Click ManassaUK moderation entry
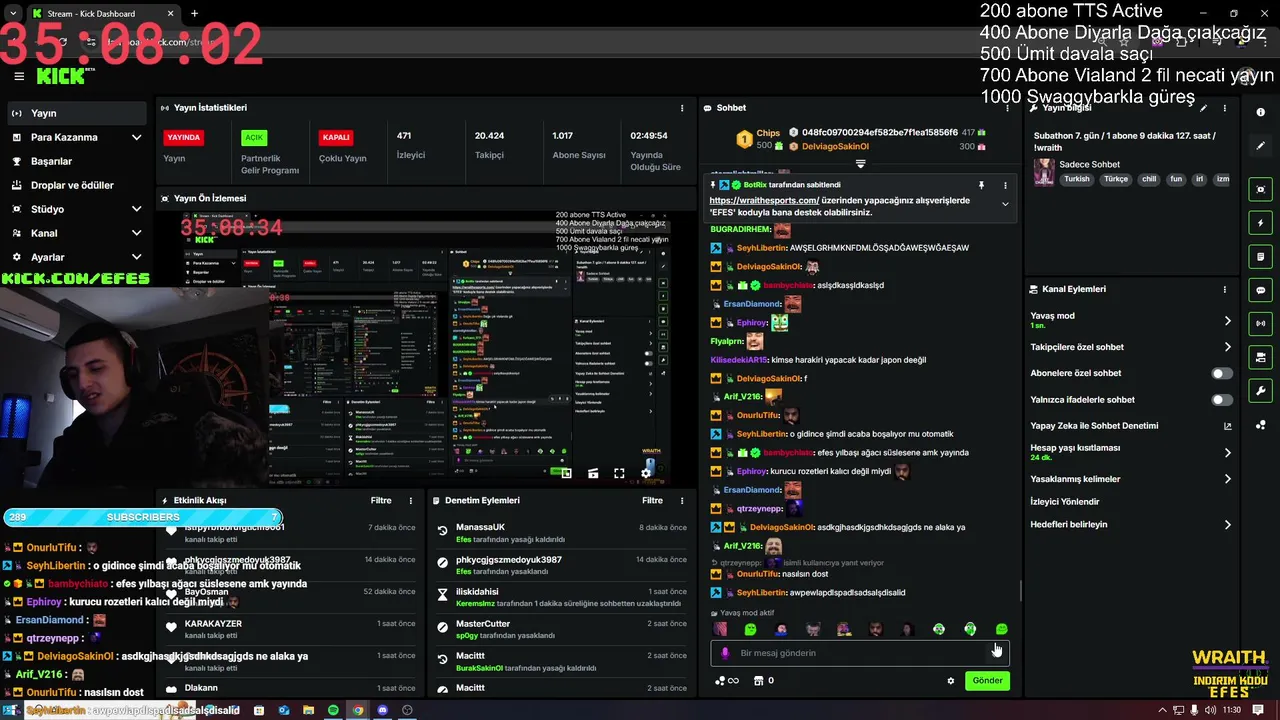 click(562, 532)
